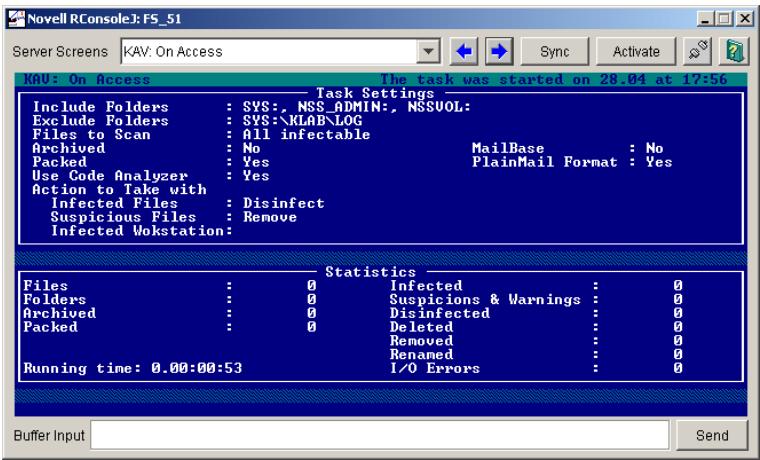Click 'Renamed' statistic label
The height and width of the screenshot is (460, 760).
tap(421, 354)
